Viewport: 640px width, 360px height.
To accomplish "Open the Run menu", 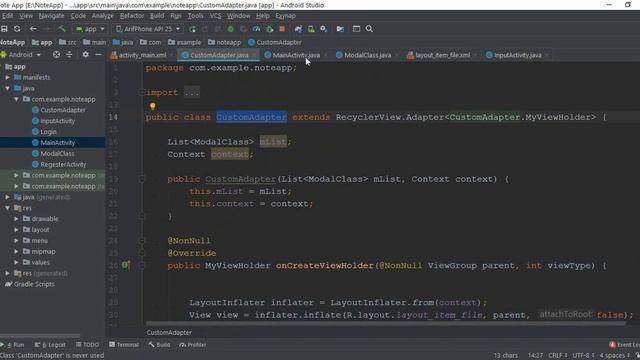I will pyautogui.click(x=176, y=16).
